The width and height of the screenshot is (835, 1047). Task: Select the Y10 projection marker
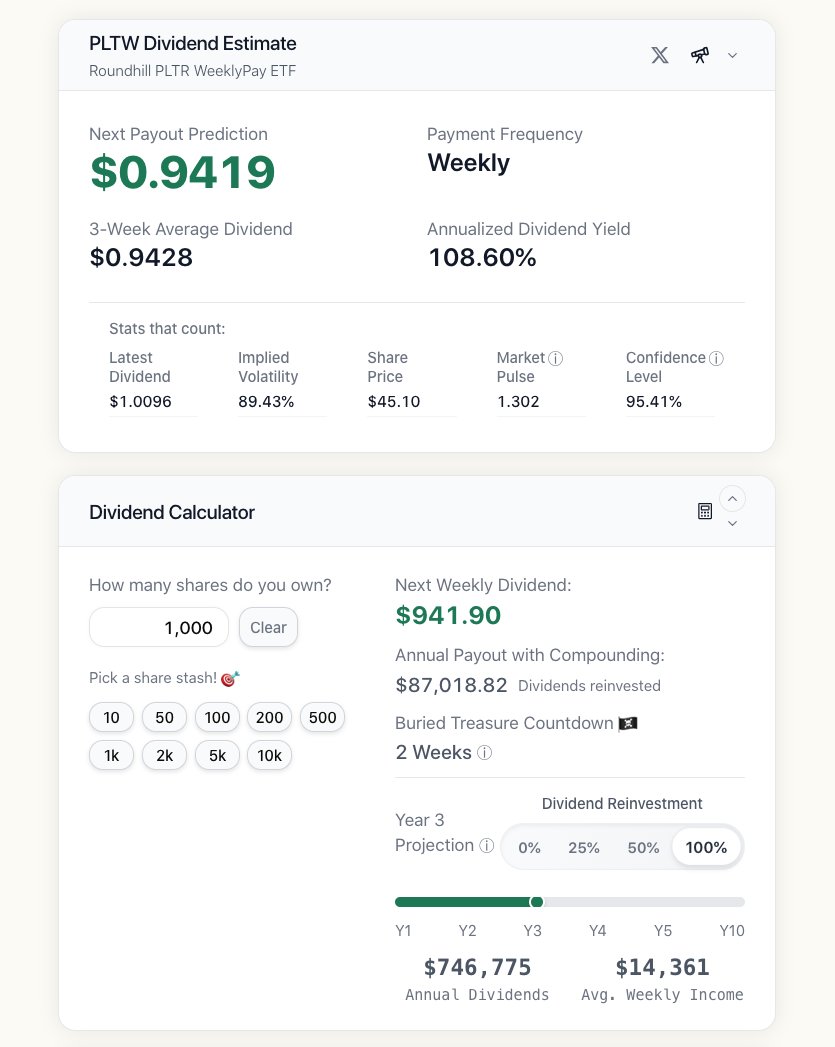[732, 930]
